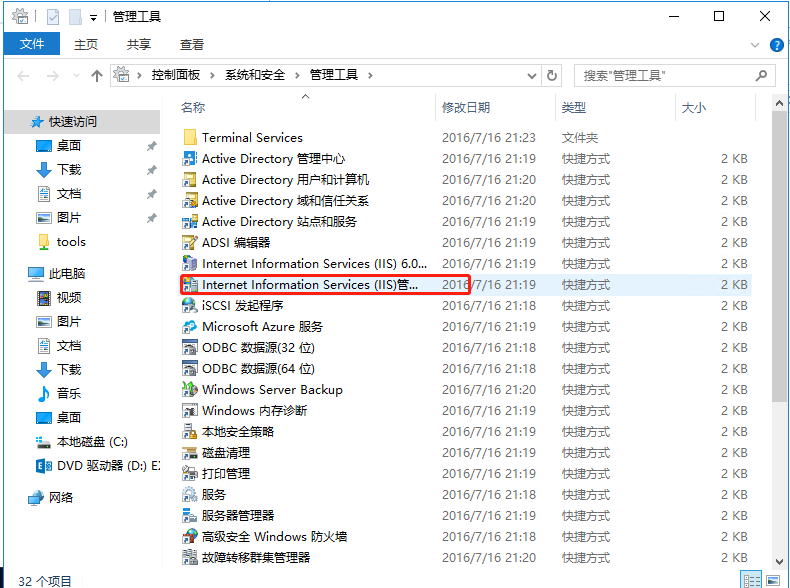The width and height of the screenshot is (790, 588).
Task: Expand the ribbon using the chevron
Action: pos(755,45)
